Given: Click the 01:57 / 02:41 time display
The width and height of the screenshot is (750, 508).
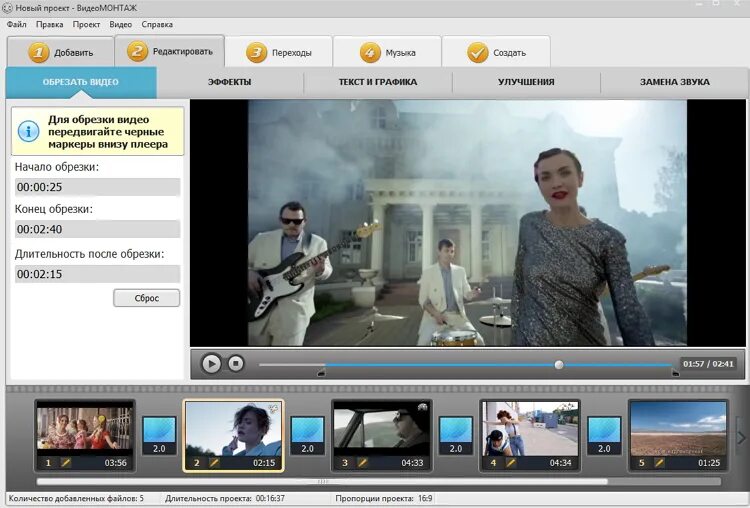Looking at the screenshot, I should 708,364.
